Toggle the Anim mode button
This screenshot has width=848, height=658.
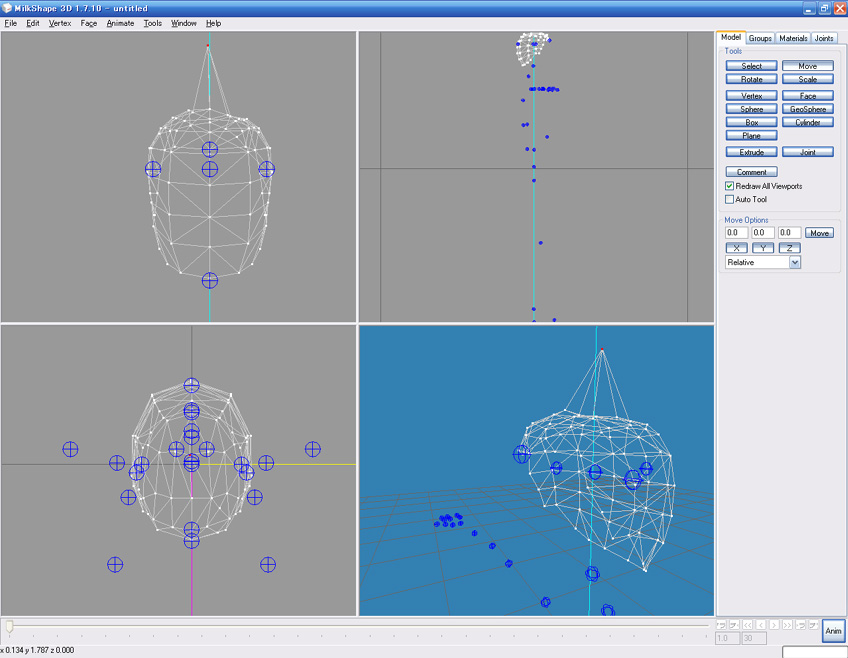point(833,631)
